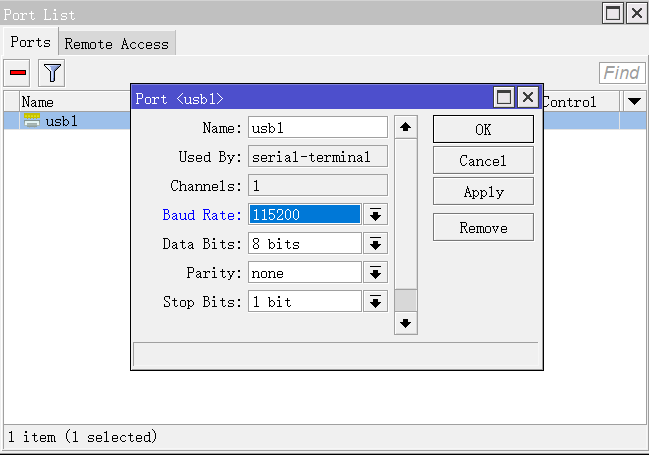Expand the Baud Rate dropdown

[376, 215]
